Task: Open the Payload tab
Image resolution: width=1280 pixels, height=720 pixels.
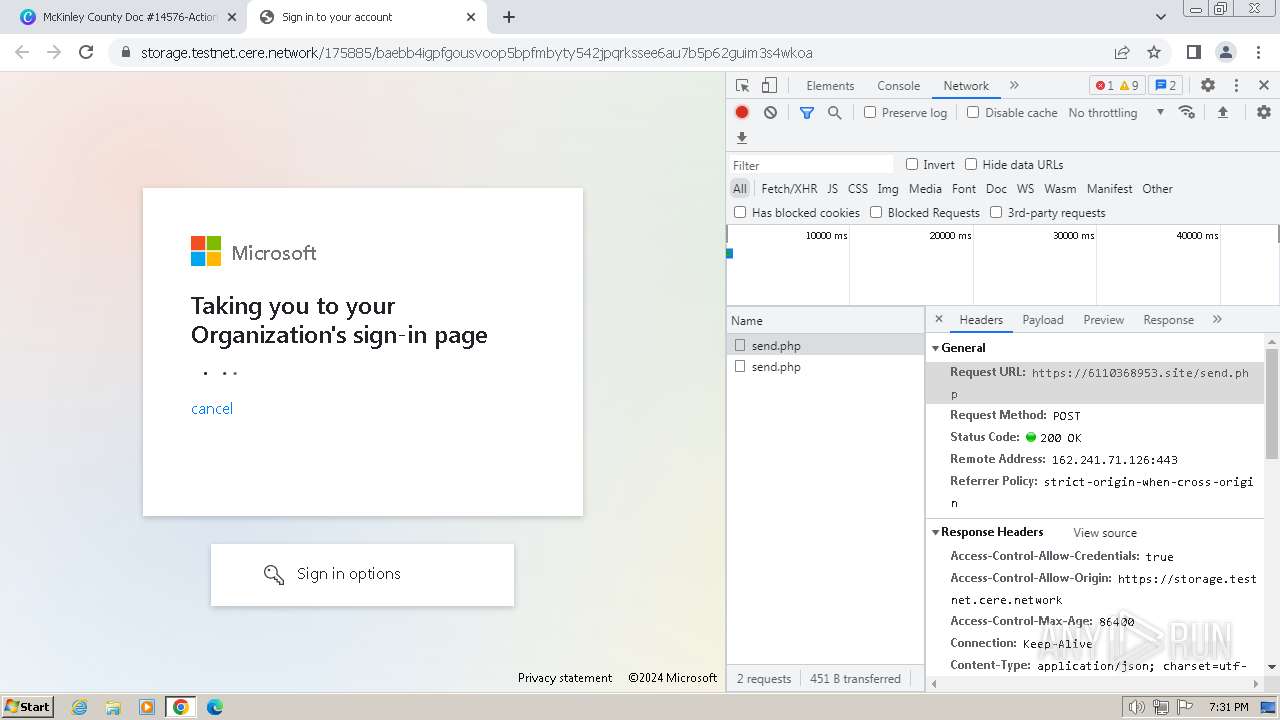Action: pos(1043,320)
